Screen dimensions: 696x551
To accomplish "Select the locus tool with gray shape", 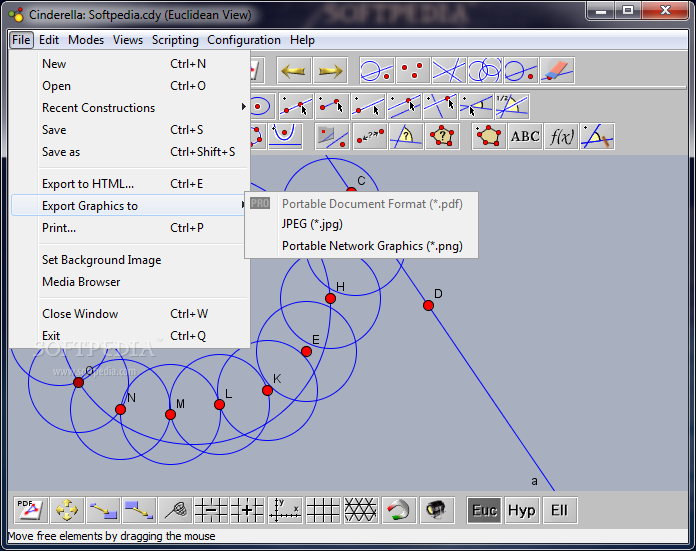I will pyautogui.click(x=333, y=136).
